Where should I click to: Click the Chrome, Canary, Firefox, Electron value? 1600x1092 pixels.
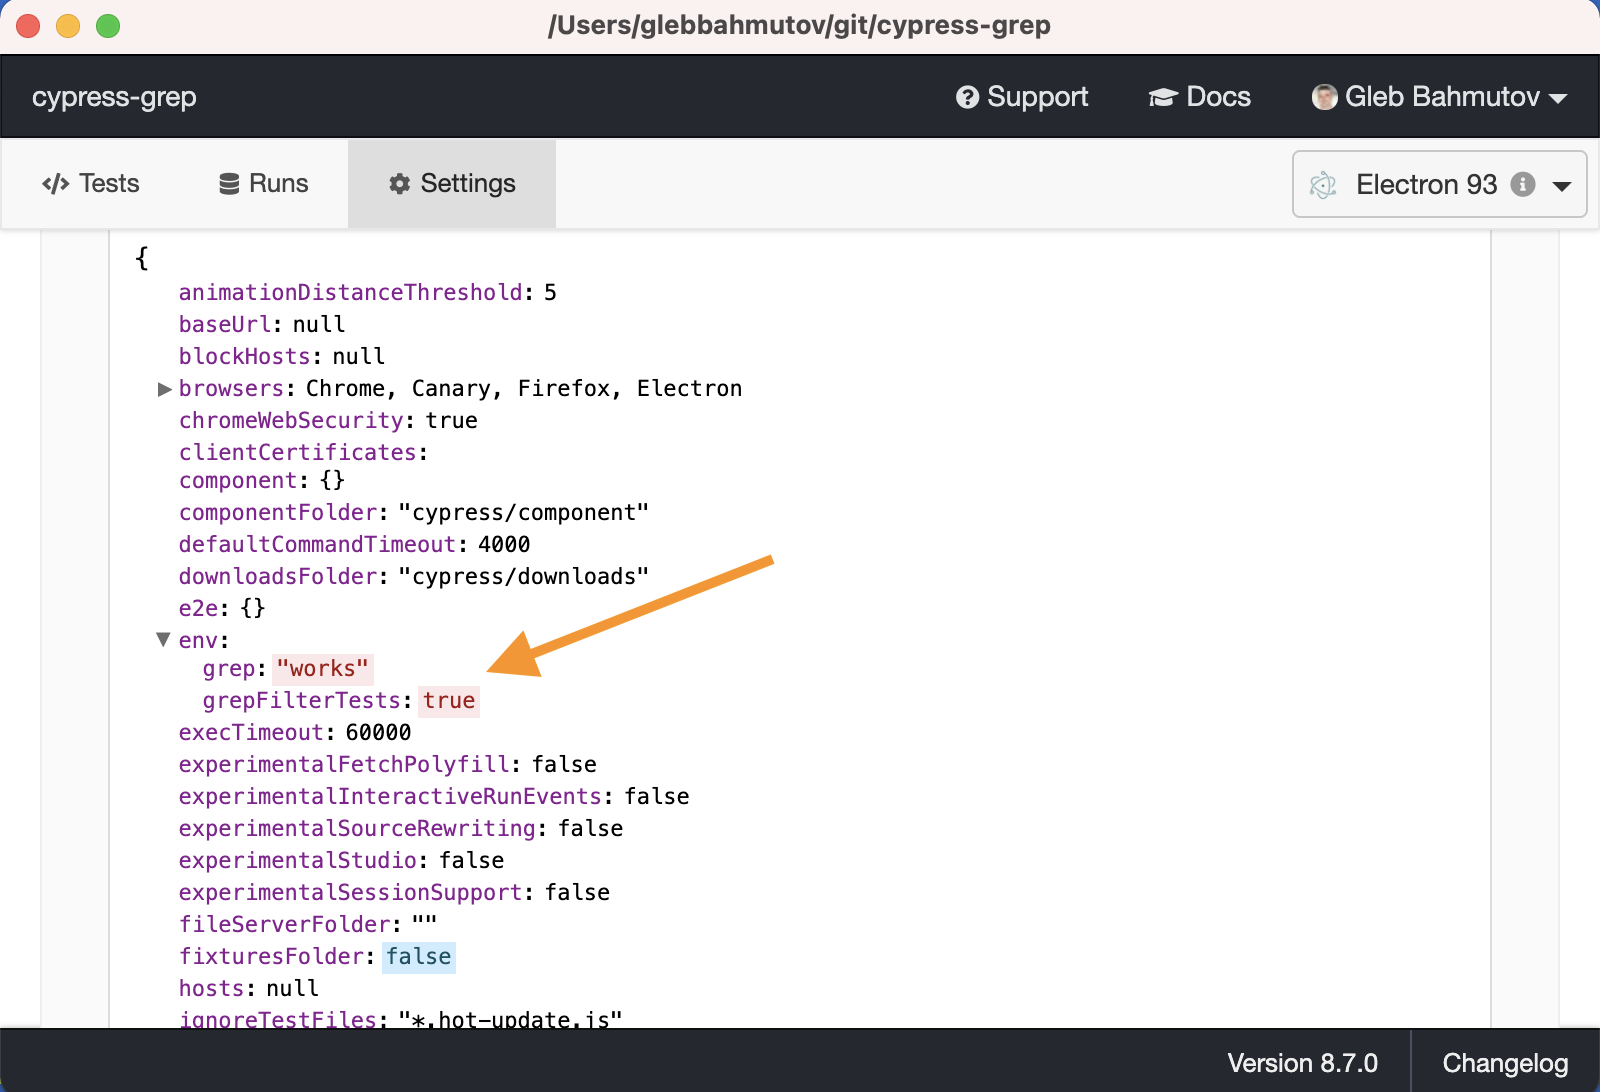524,388
